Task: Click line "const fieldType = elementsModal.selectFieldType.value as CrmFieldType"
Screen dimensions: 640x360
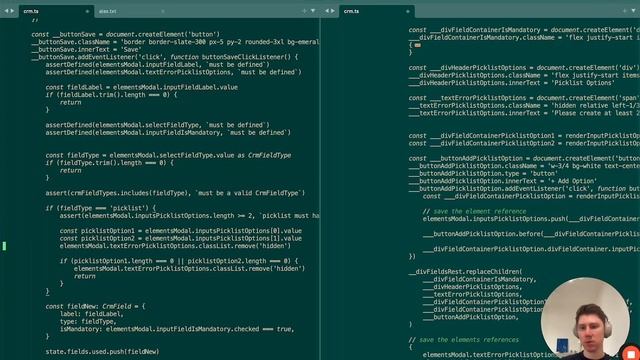Action: (168, 155)
